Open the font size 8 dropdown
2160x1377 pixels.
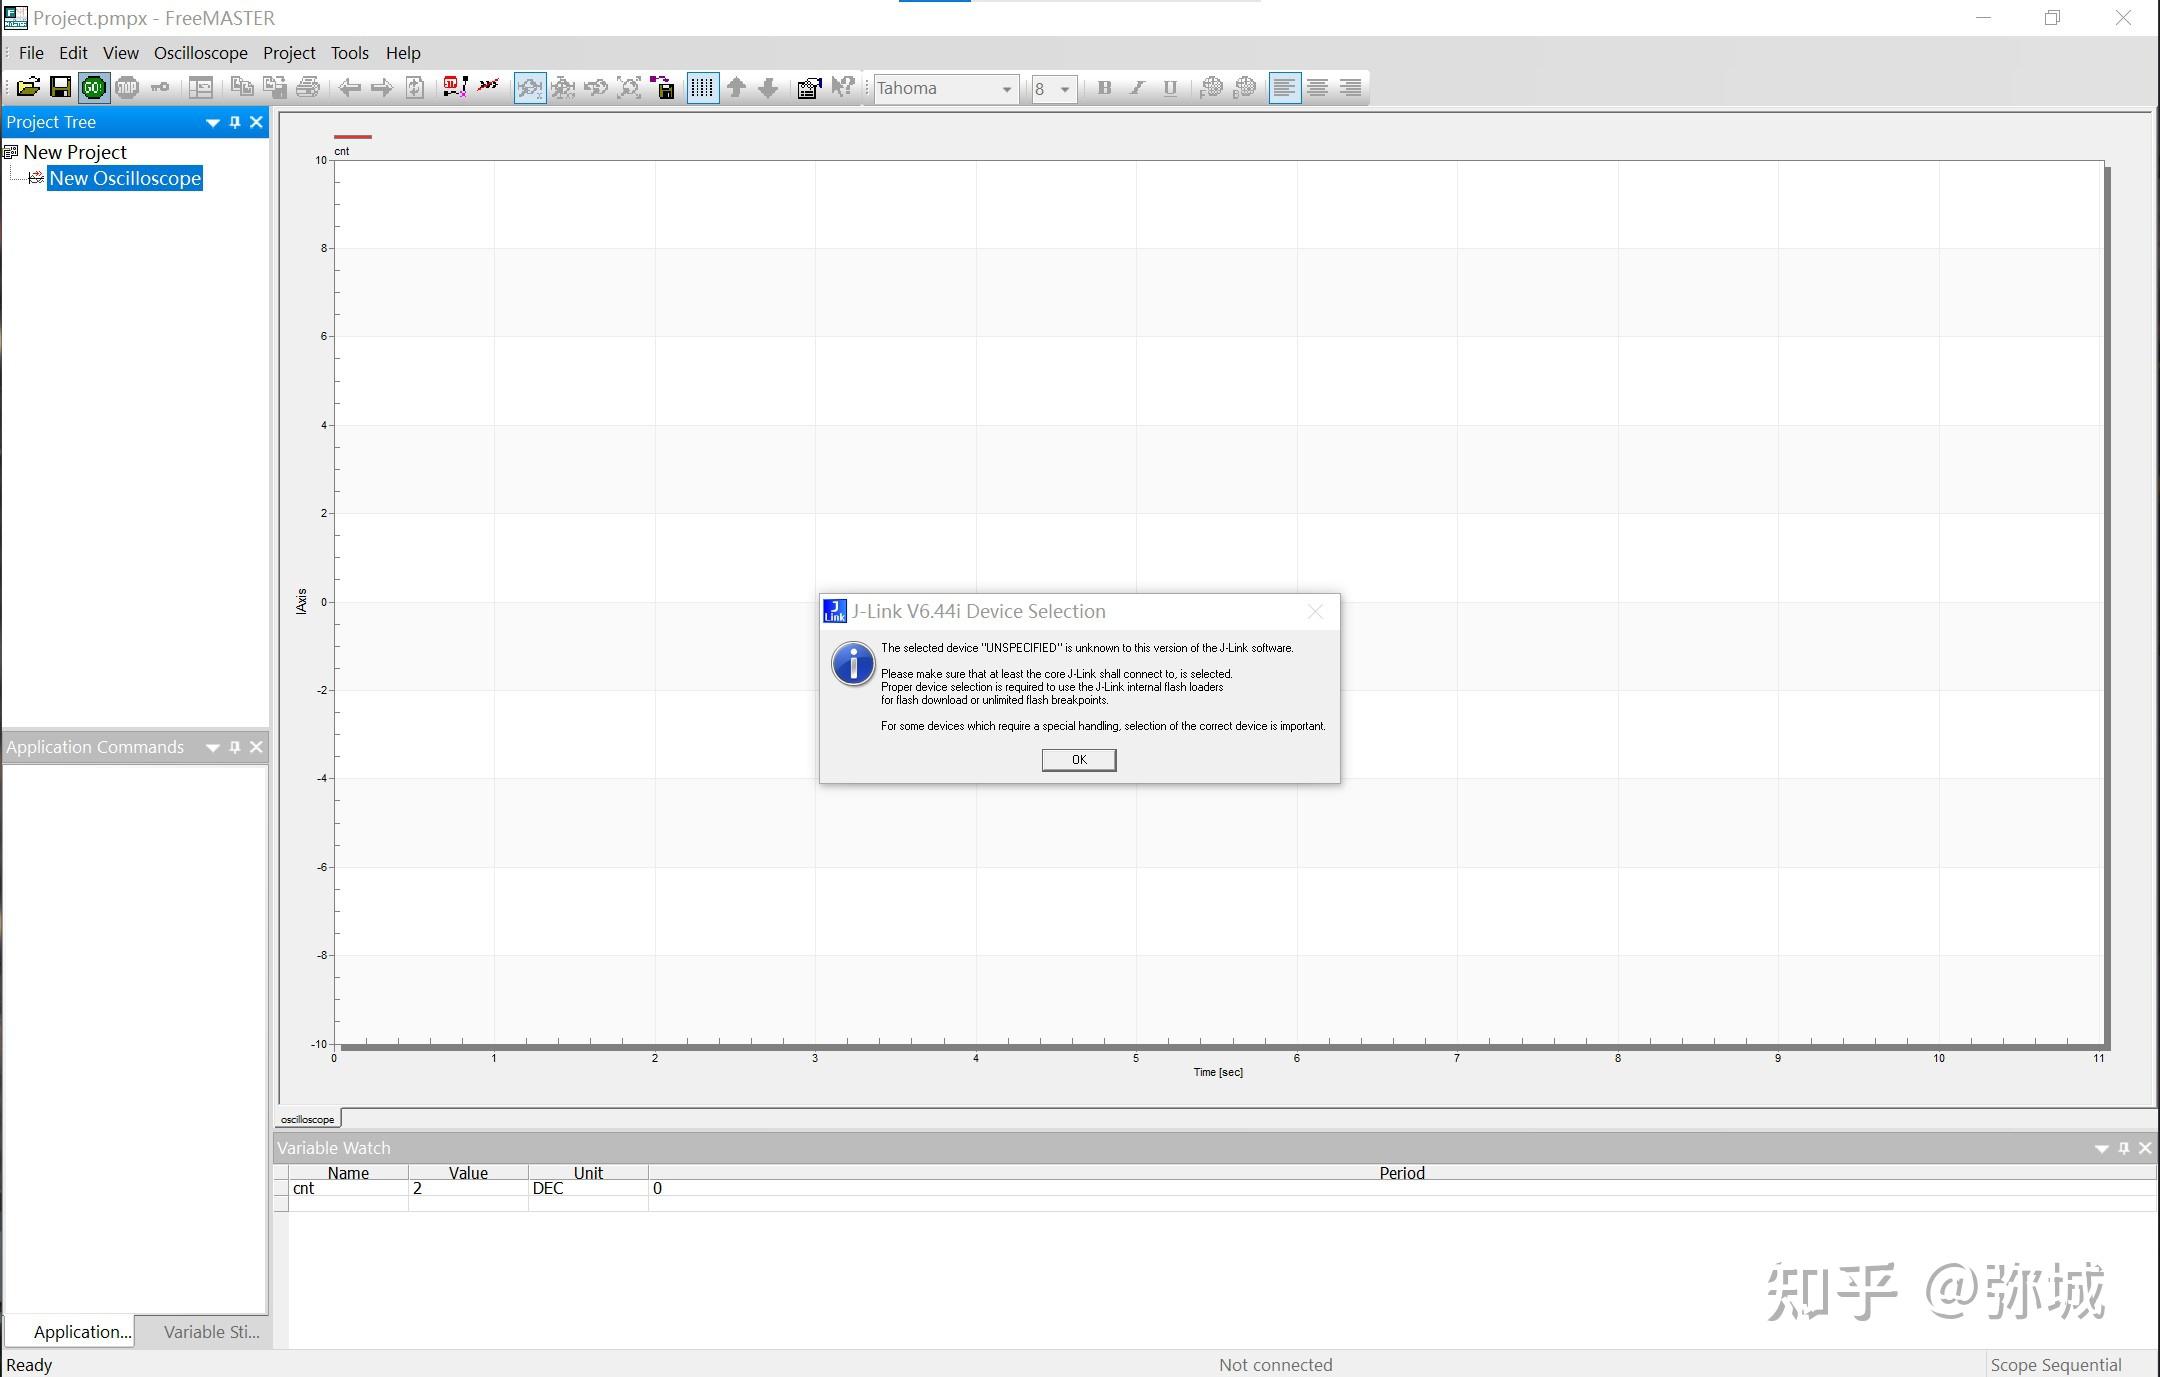point(1065,89)
